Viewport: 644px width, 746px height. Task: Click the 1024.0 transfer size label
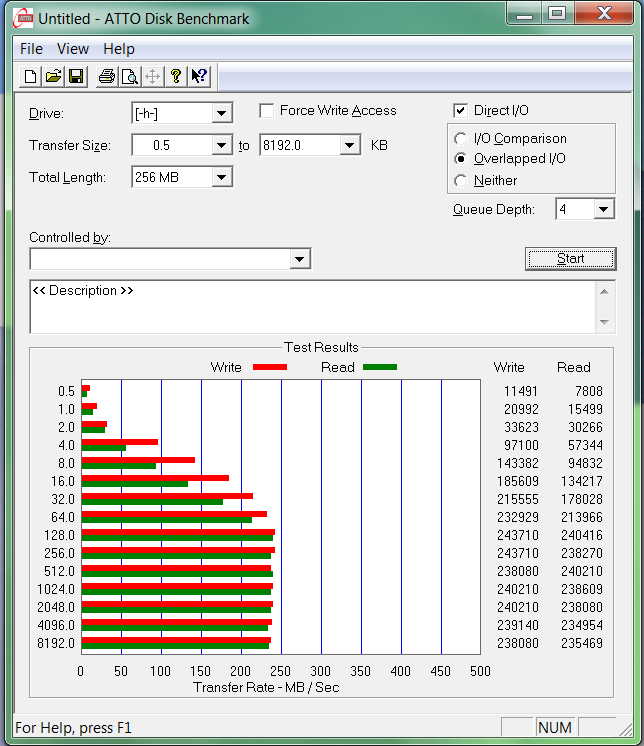click(x=56, y=589)
